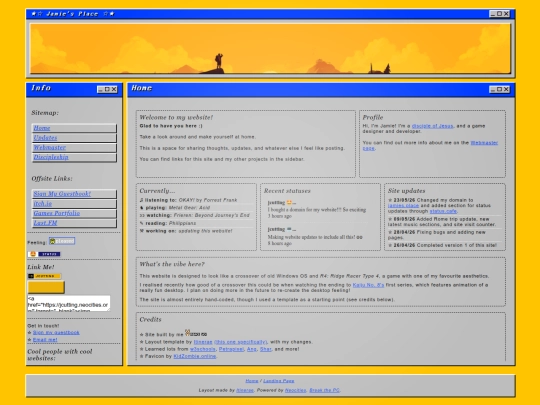The height and width of the screenshot is (405, 540).
Task: Click the 'OKAY! by Forrest Frank' listening entry
Action: pos(208,200)
